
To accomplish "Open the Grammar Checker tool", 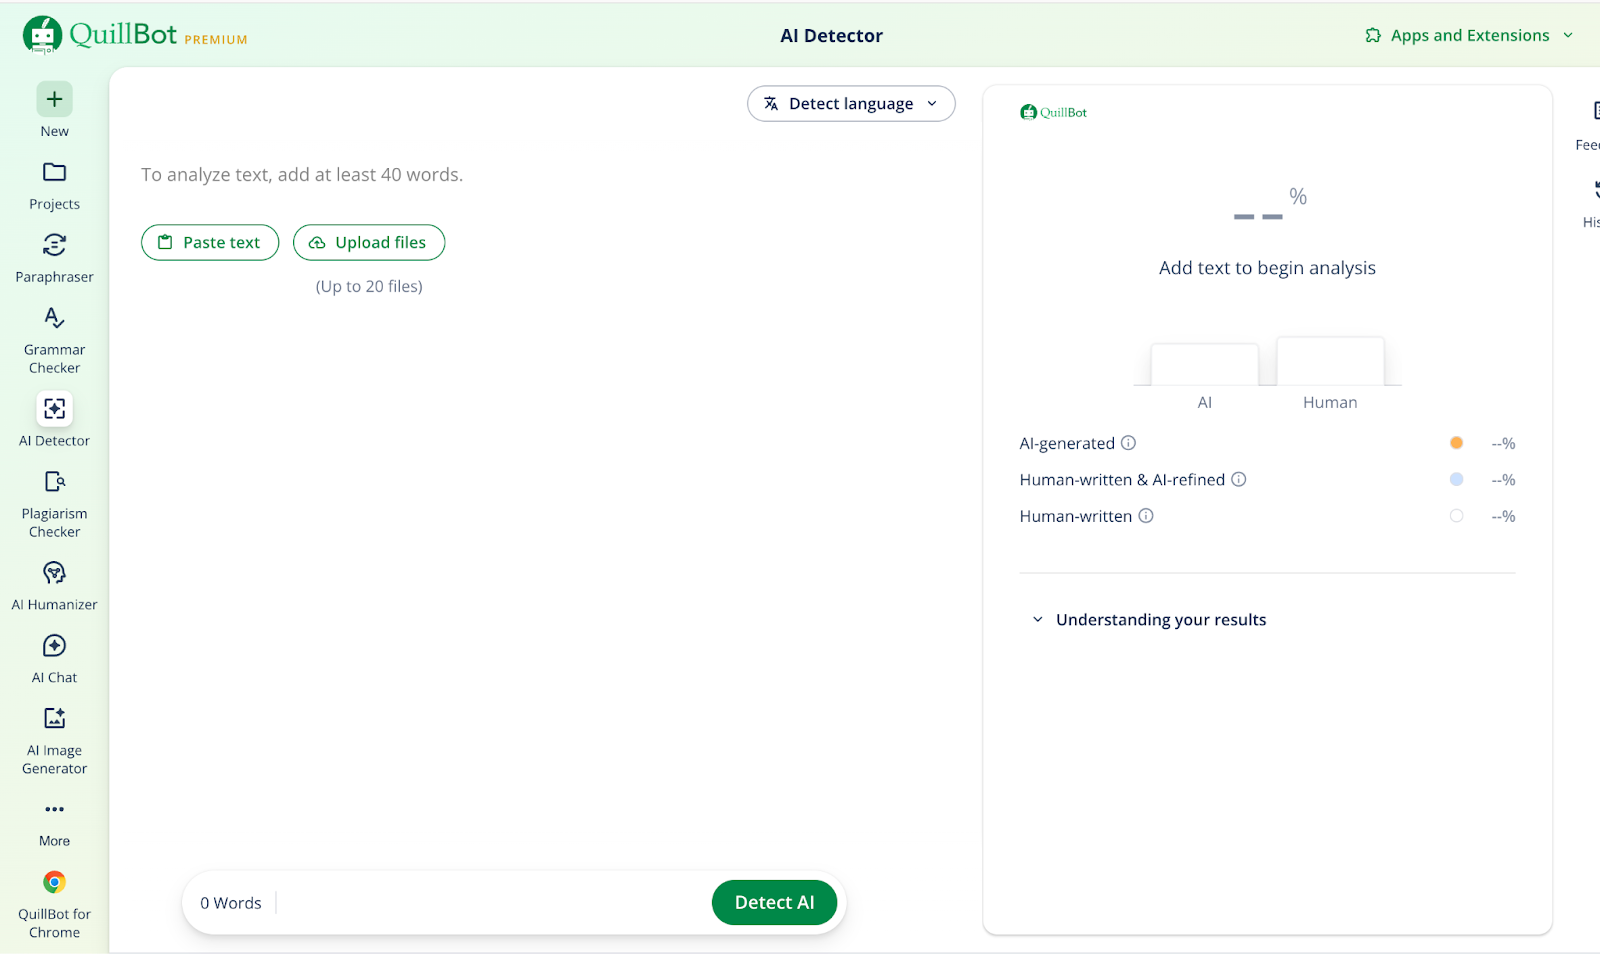I will [54, 318].
